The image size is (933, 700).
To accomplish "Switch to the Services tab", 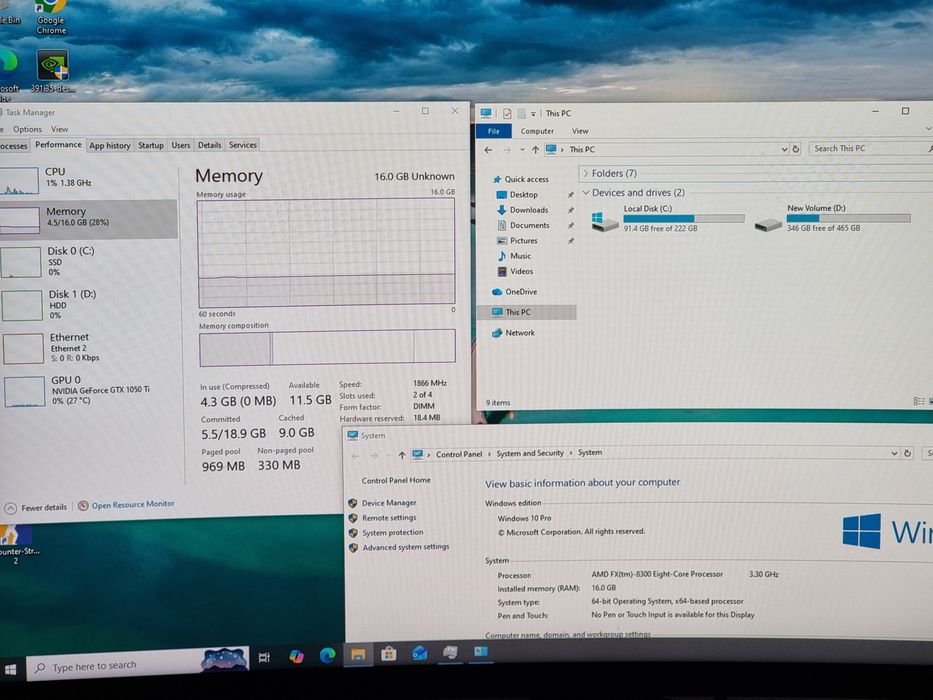I will 243,145.
